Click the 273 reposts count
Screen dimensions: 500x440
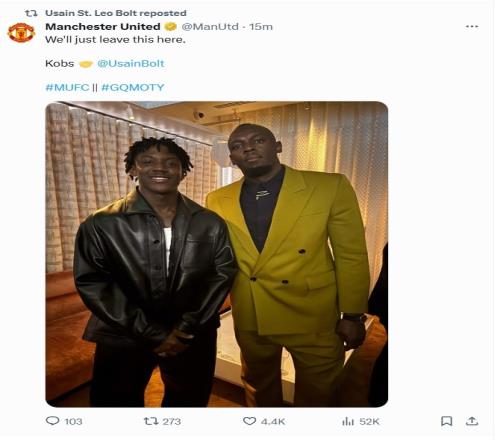click(172, 421)
